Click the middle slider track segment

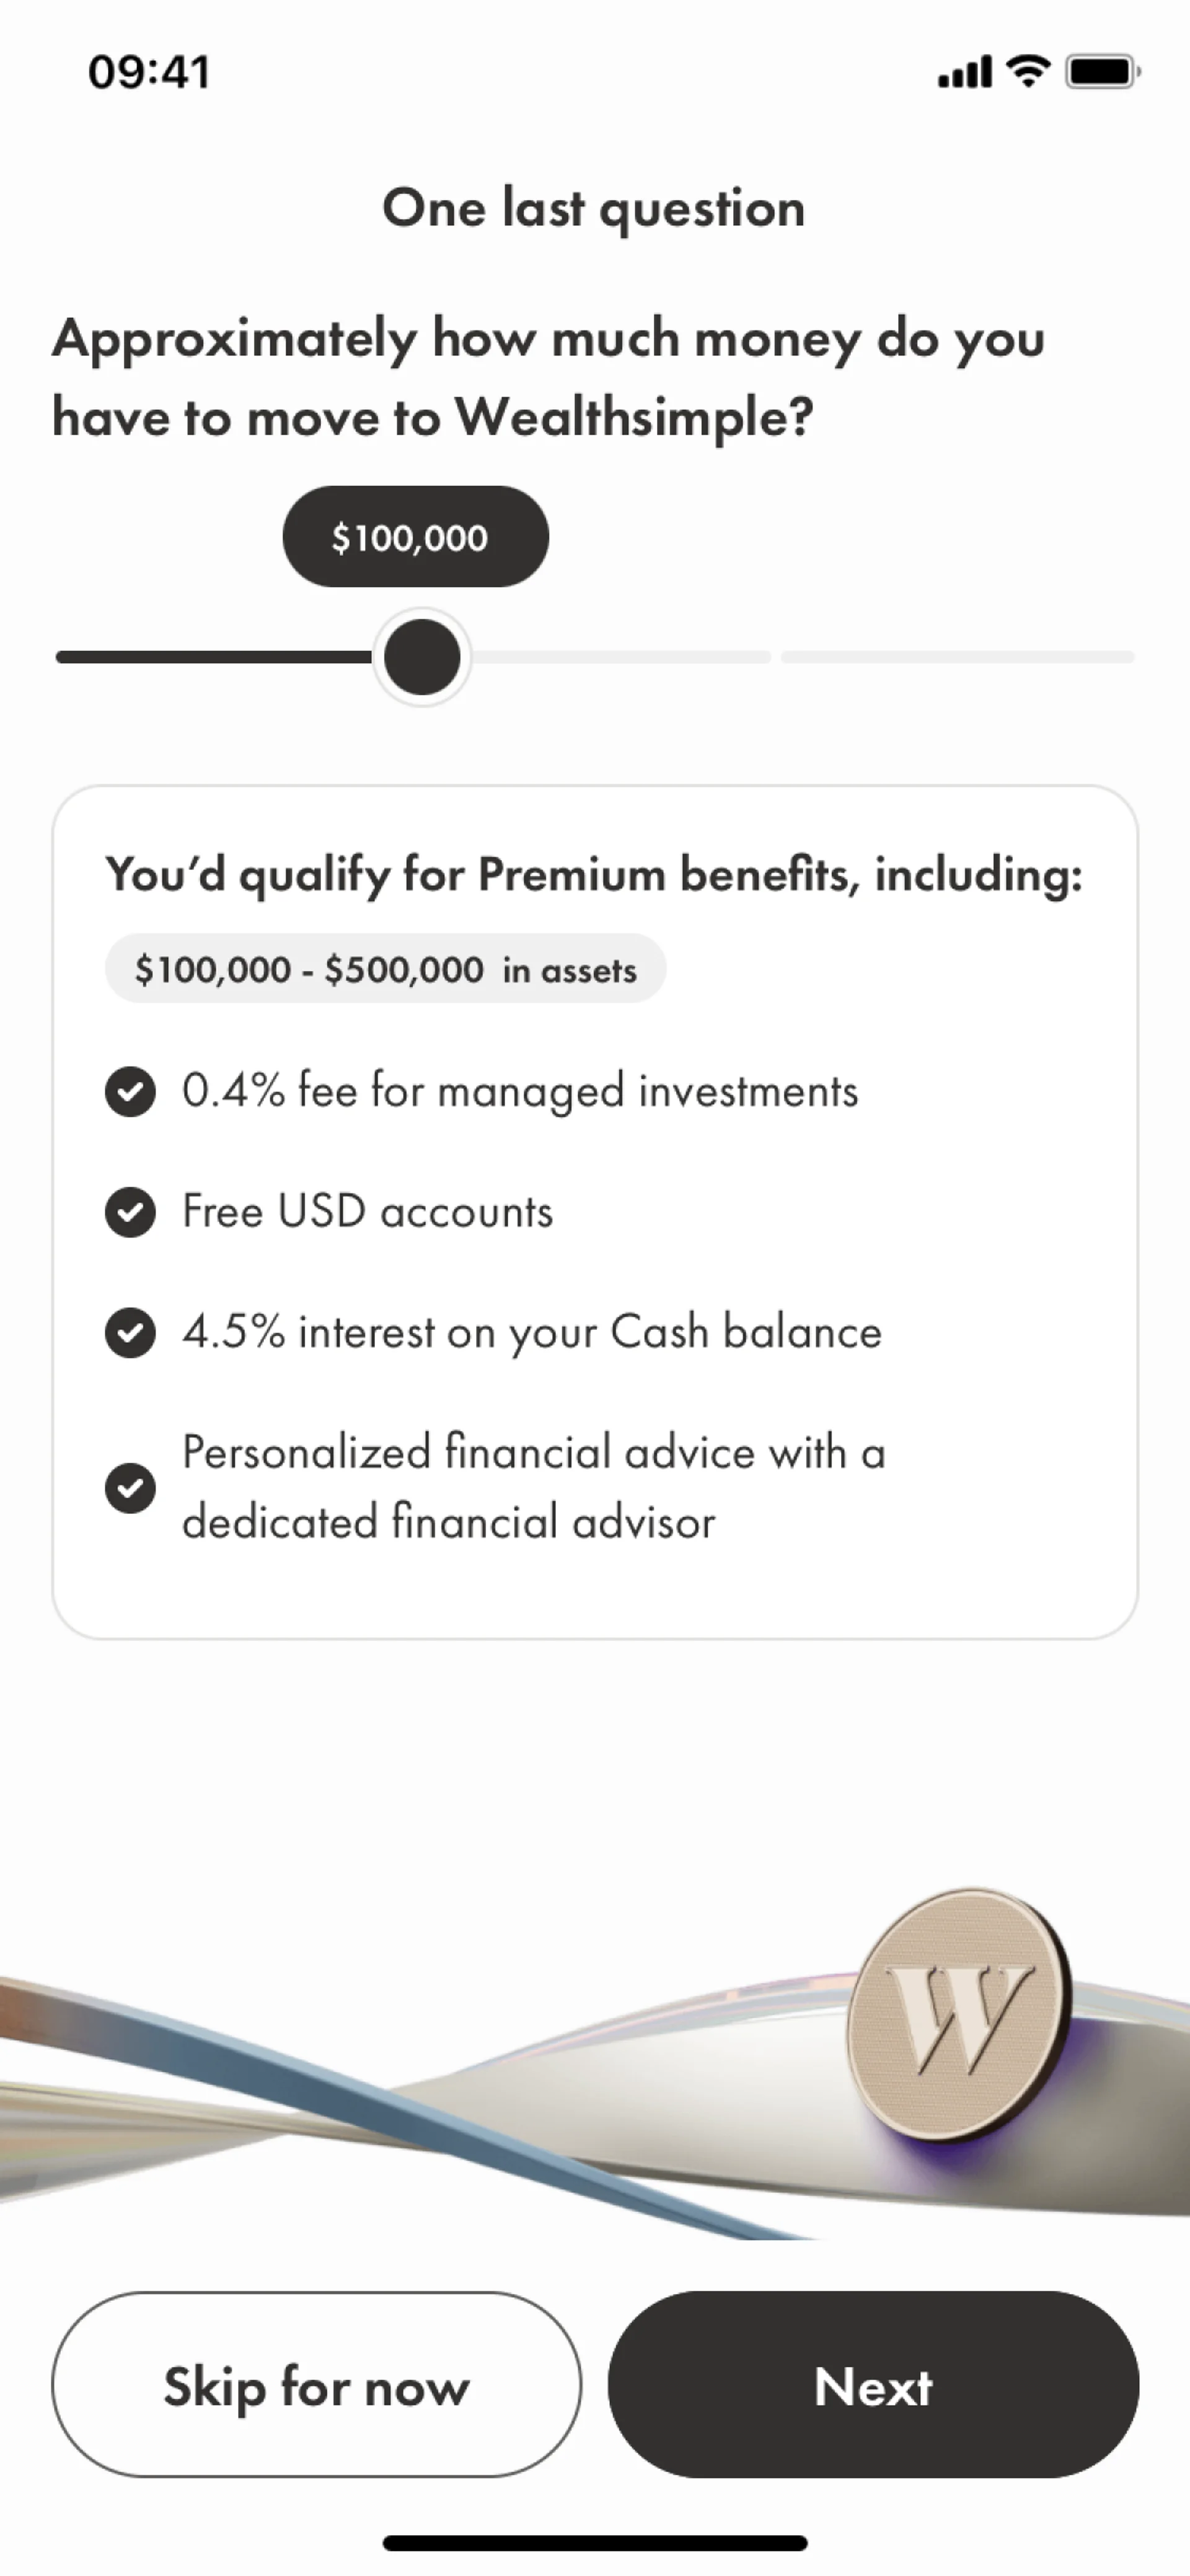[x=620, y=657]
